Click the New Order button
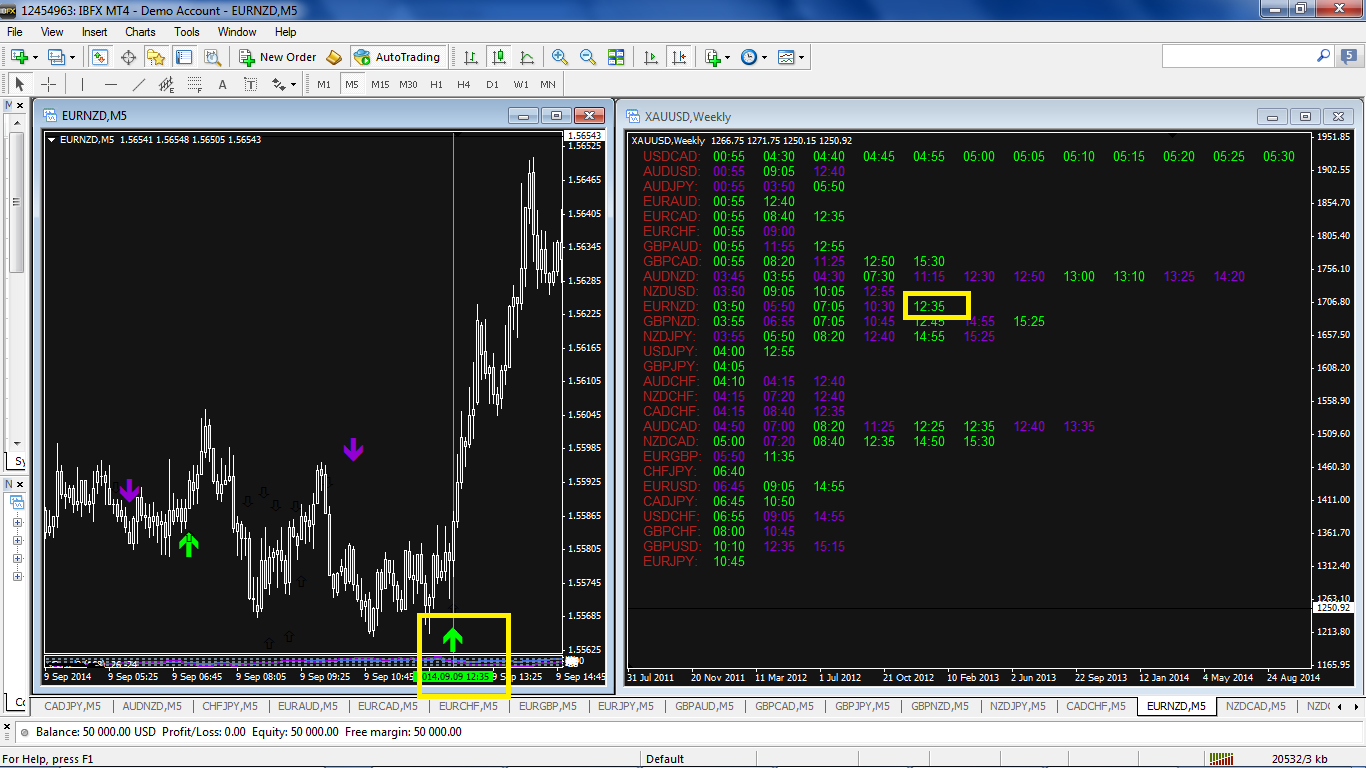Screen dimensions: 1366x768 coord(278,57)
